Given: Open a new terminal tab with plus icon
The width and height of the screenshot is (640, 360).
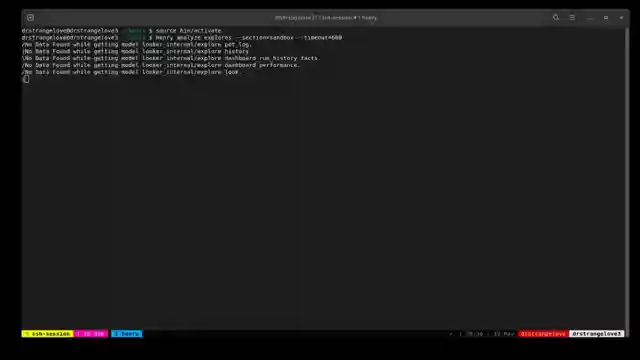Looking at the screenshot, I should pyautogui.click(x=30, y=18).
